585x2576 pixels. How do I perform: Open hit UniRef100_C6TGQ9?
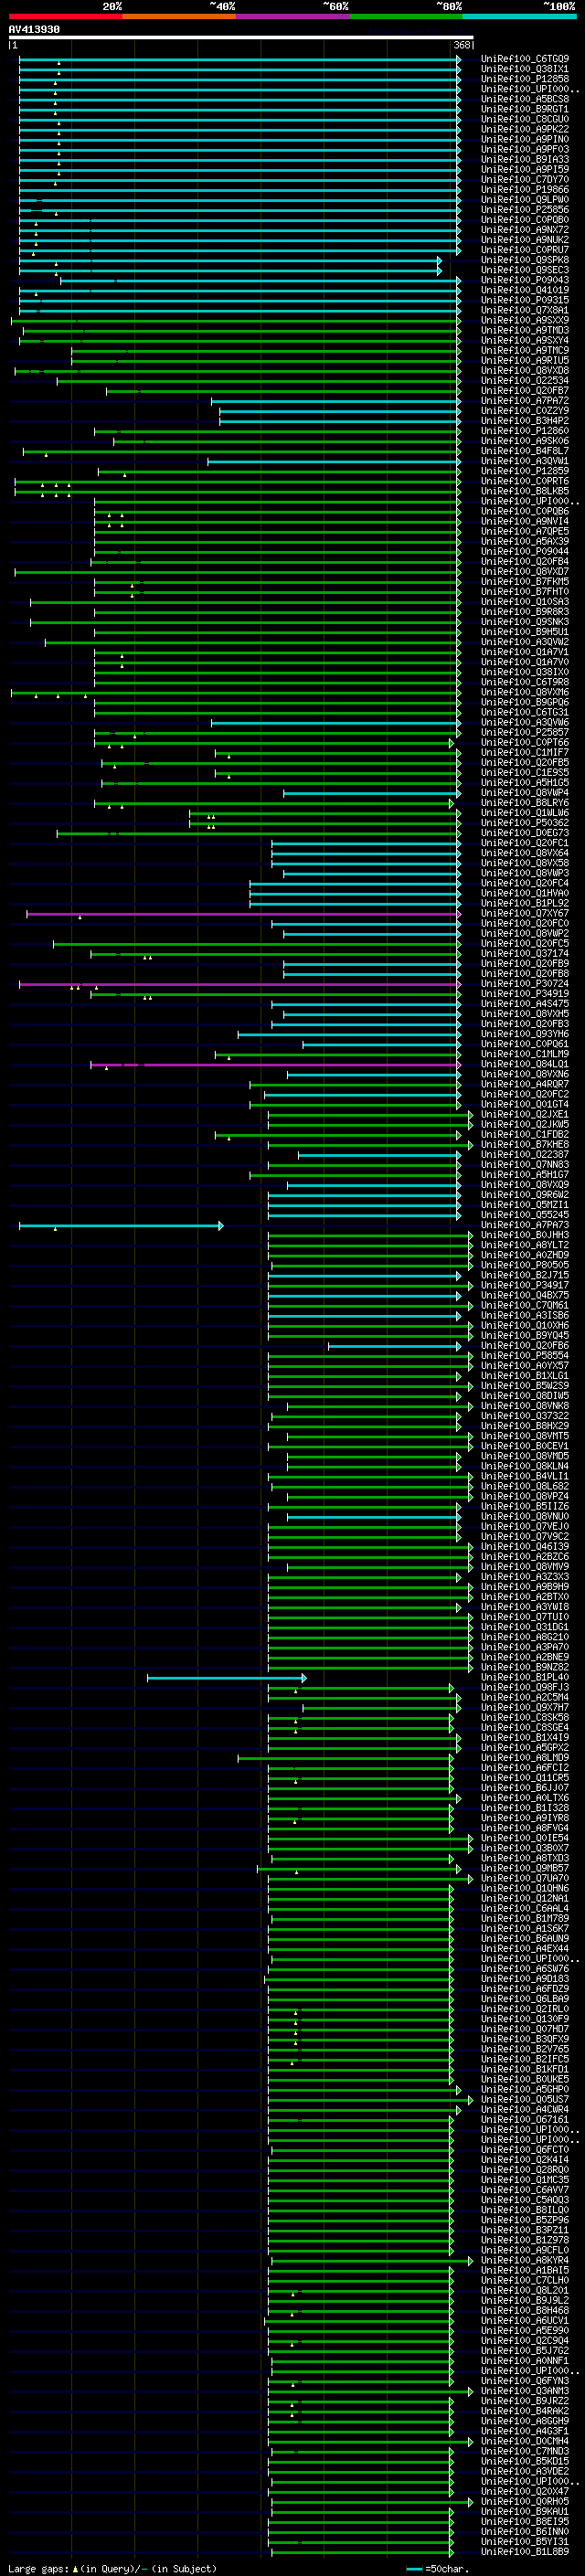(x=525, y=59)
